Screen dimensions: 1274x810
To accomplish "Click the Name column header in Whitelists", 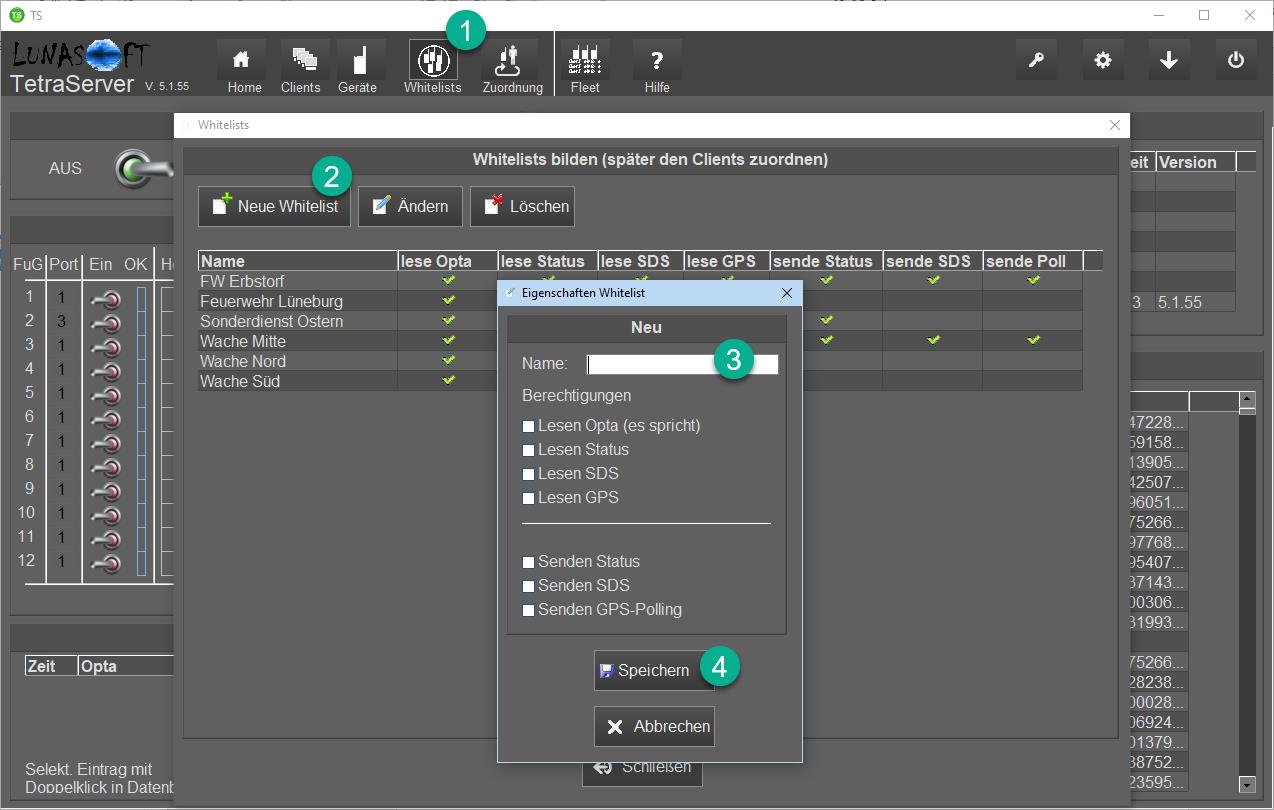I will click(297, 261).
